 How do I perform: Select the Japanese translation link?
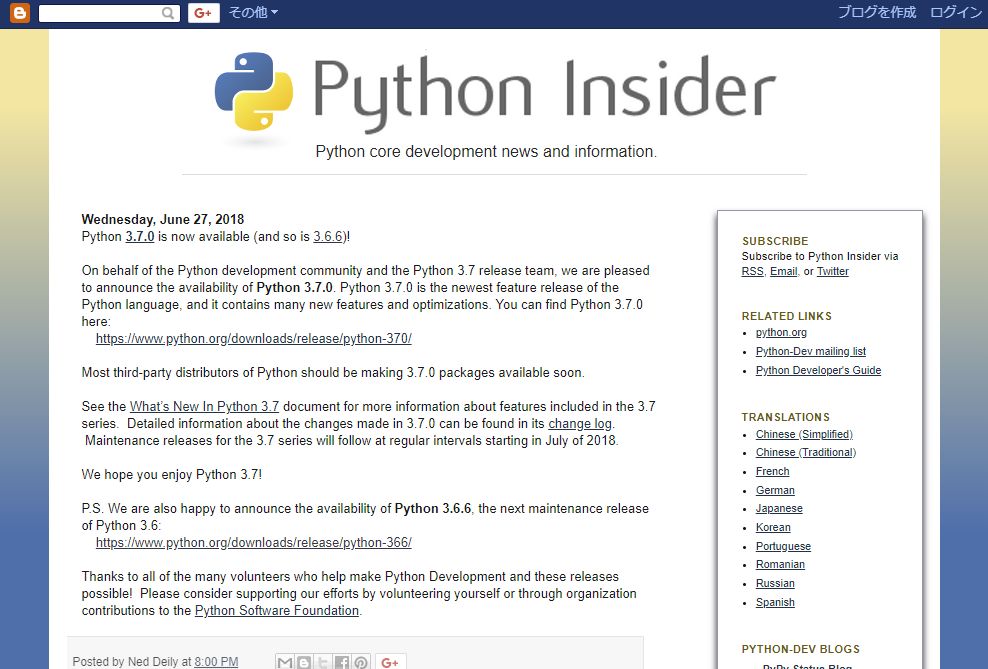pyautogui.click(x=778, y=508)
